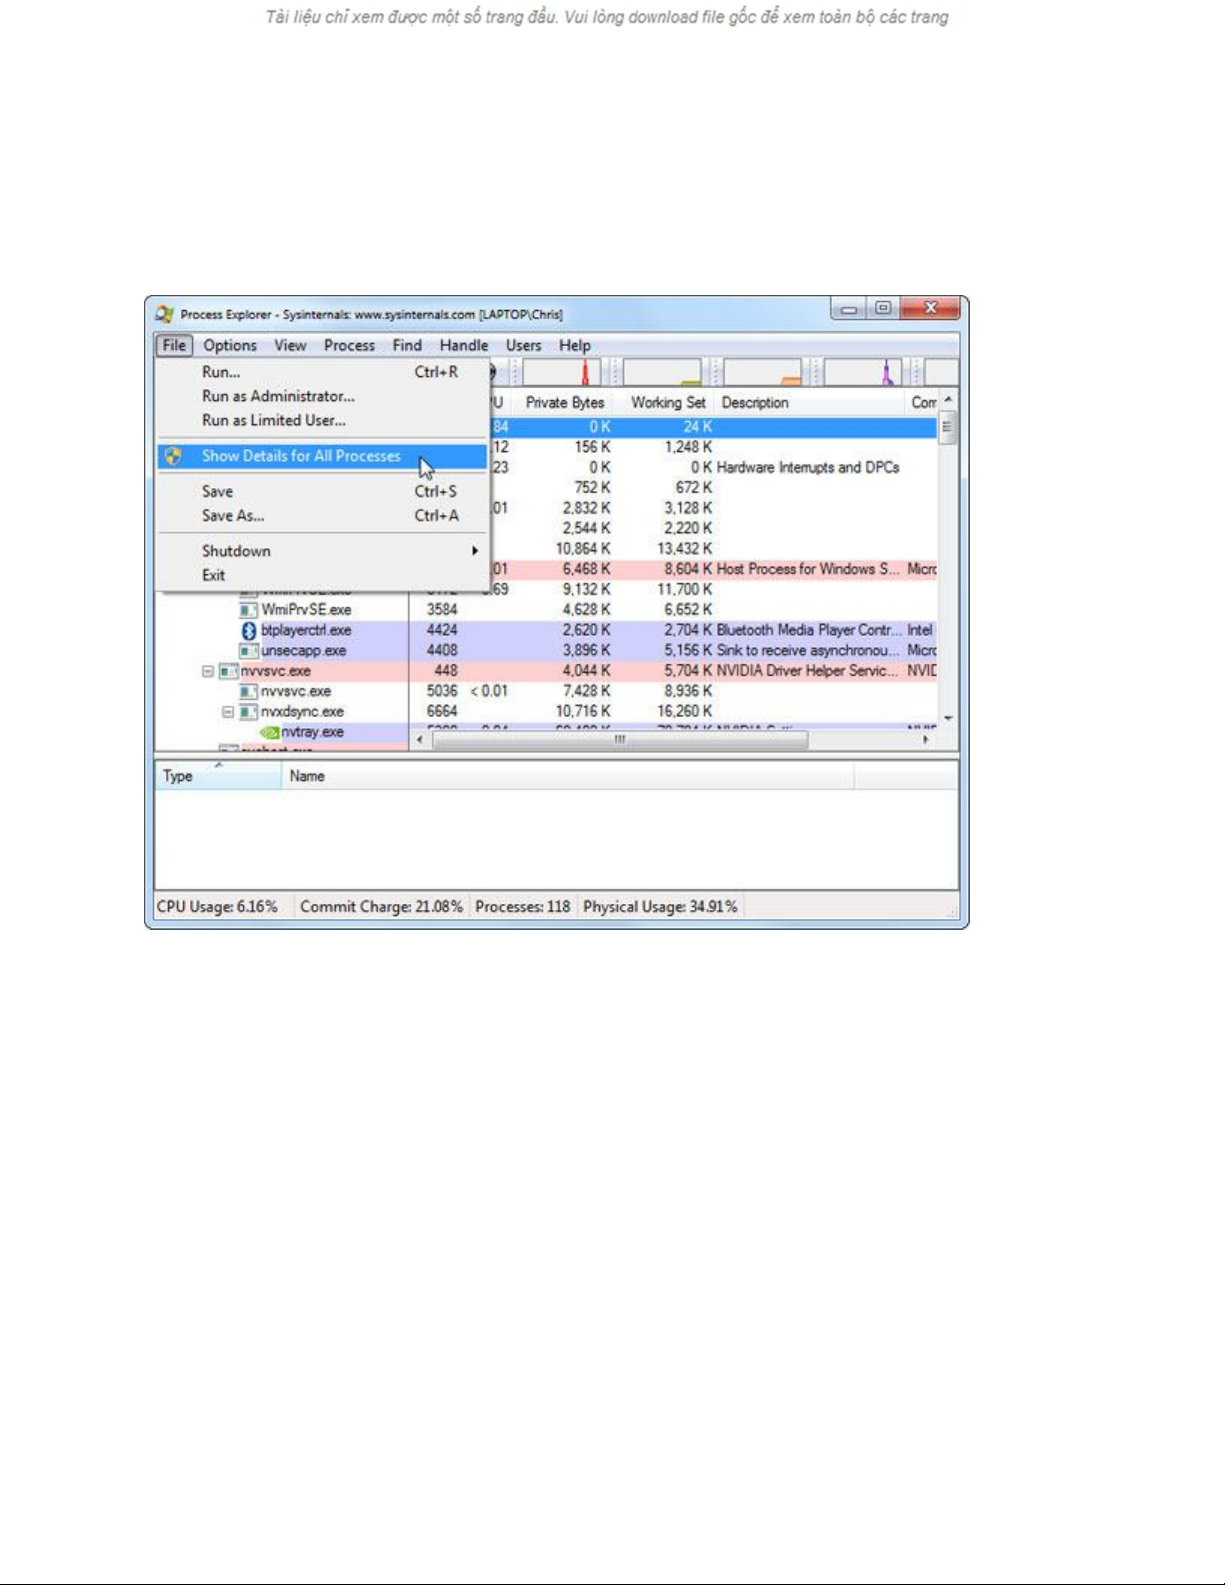
Task: Click the Bluetooth icon beside btplayerctrl.exe
Action: pyautogui.click(x=249, y=631)
